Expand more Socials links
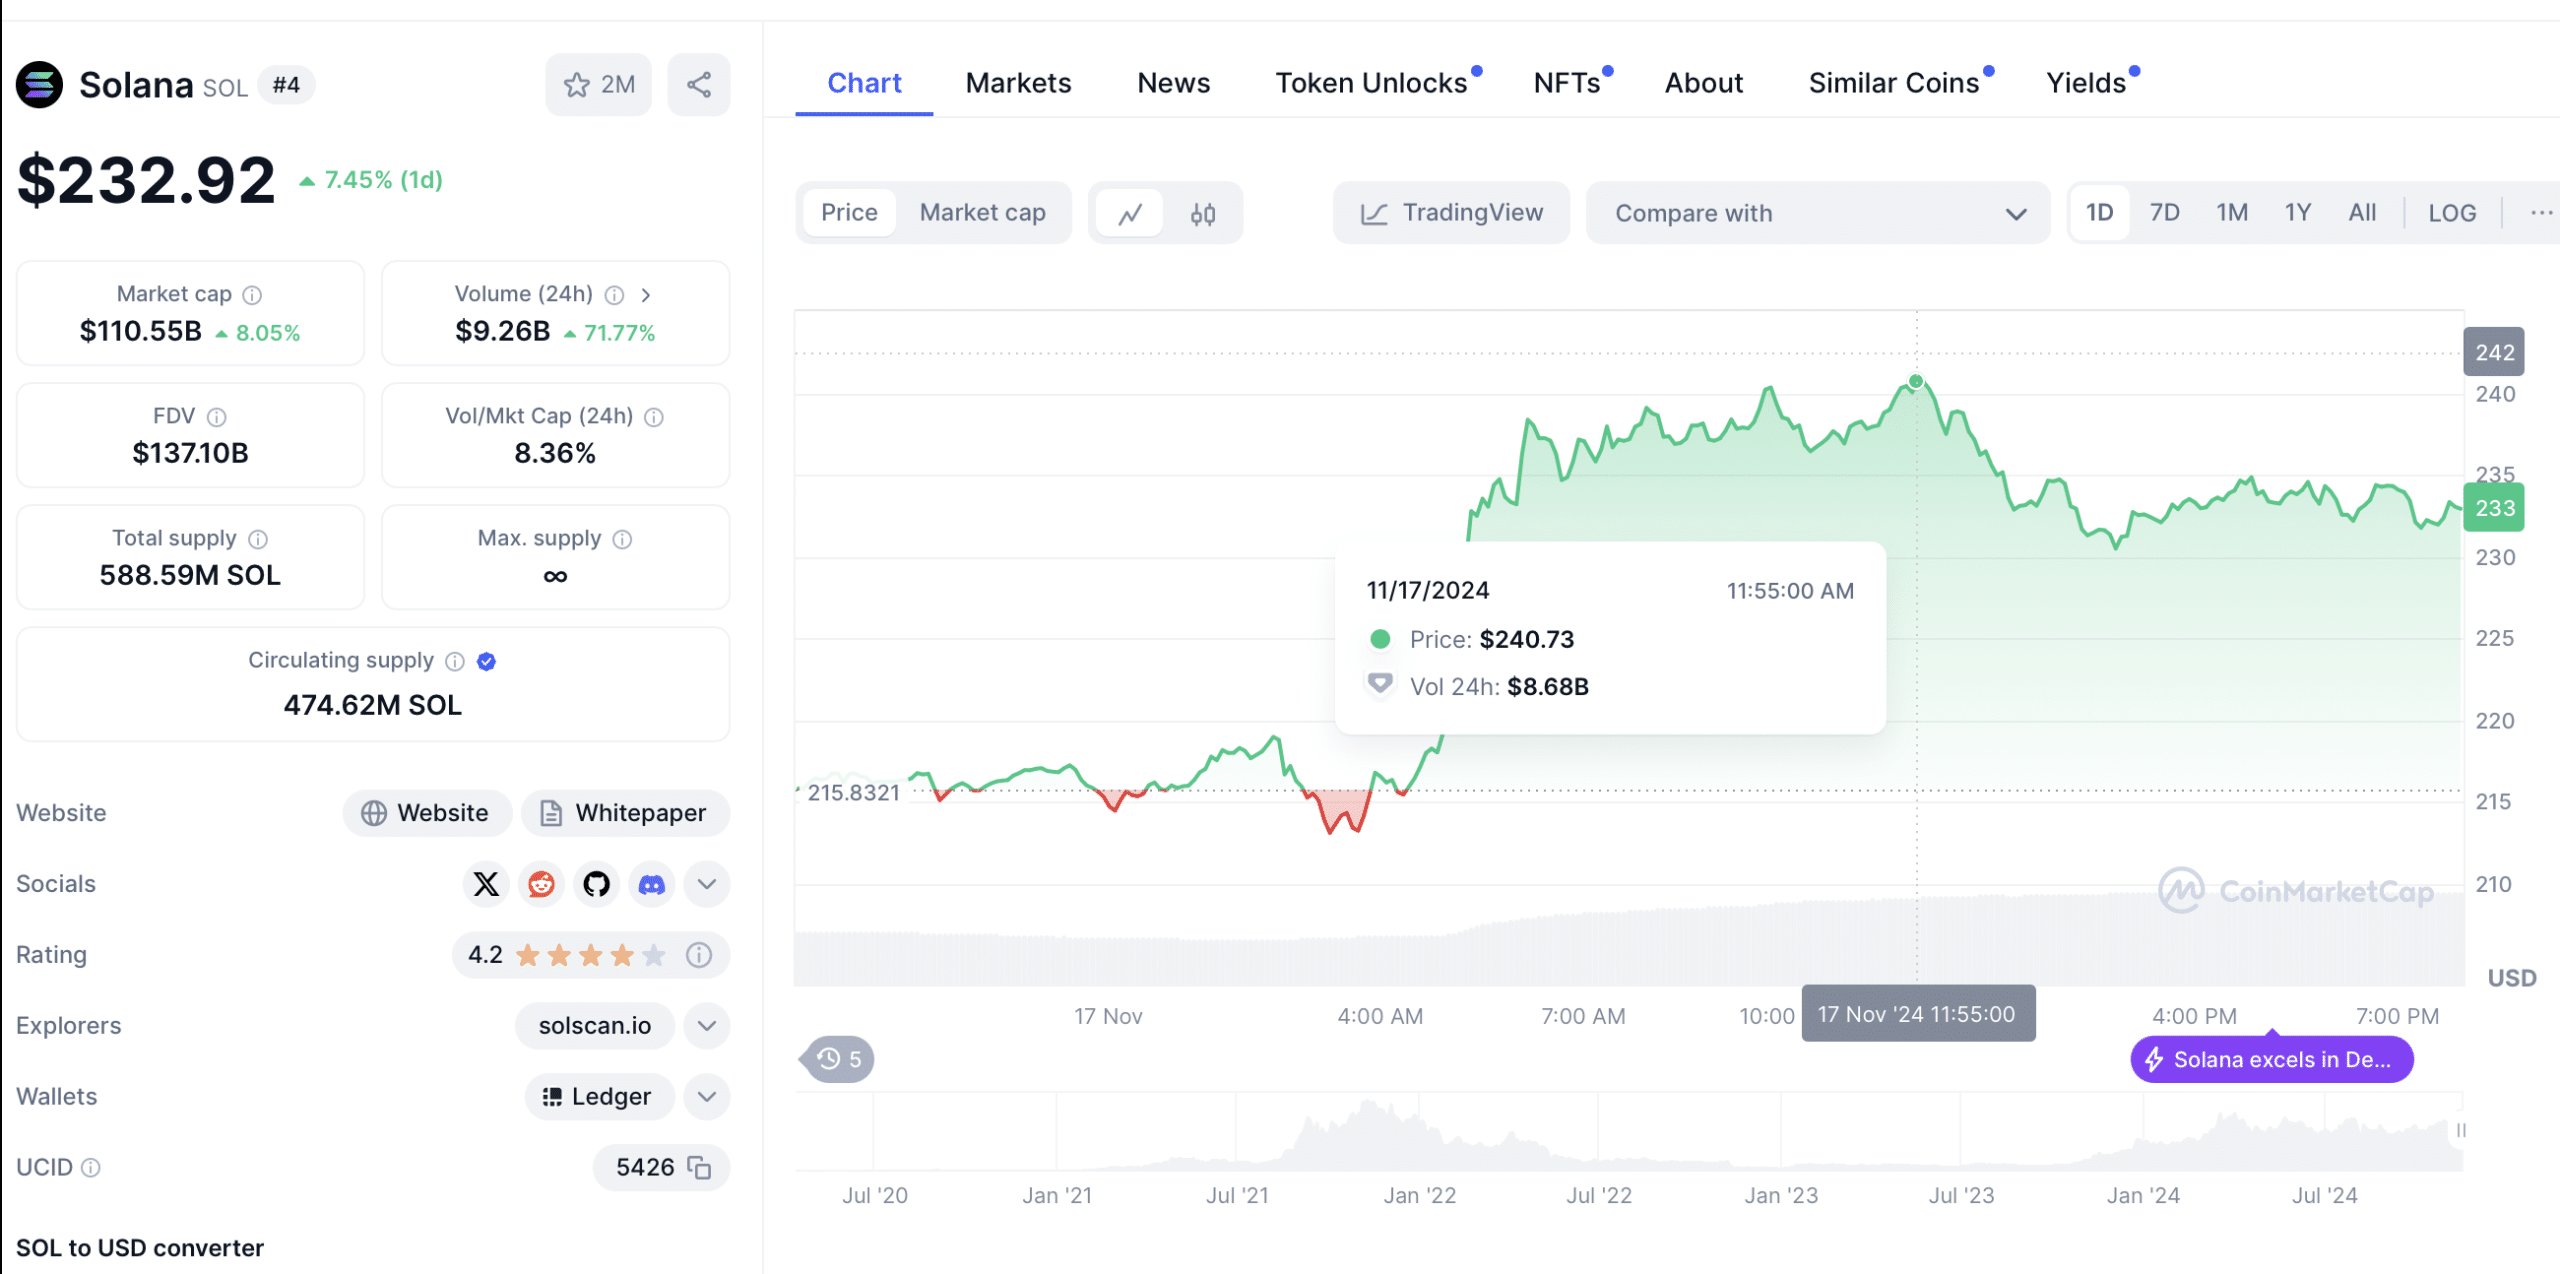This screenshot has width=2560, height=1274. coord(707,884)
